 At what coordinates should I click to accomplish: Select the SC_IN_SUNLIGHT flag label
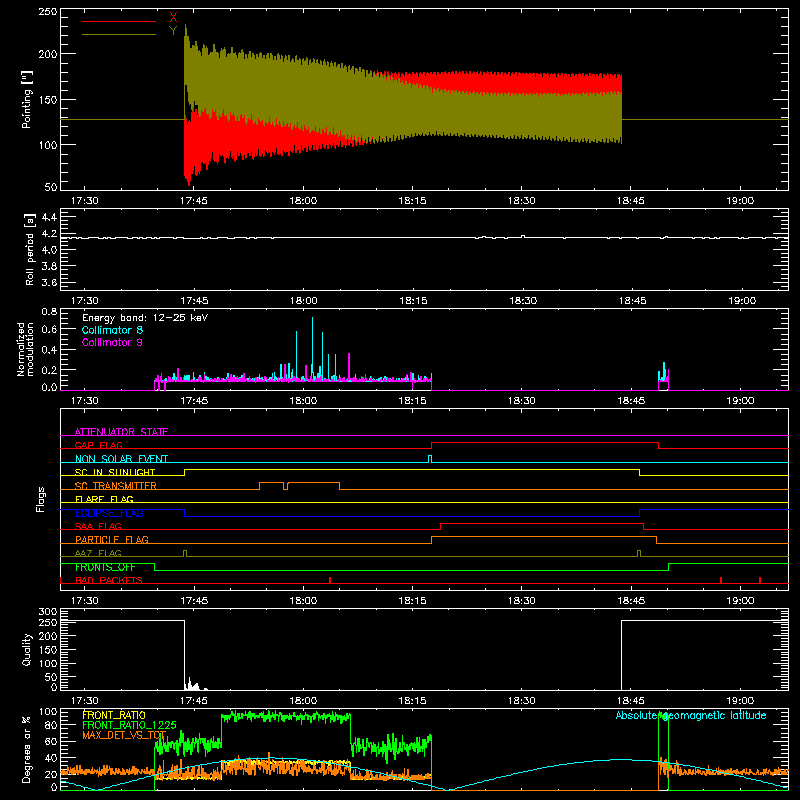coord(115,472)
